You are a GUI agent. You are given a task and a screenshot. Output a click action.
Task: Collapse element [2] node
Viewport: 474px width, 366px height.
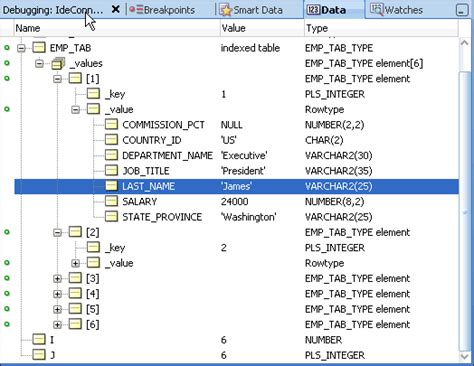click(57, 233)
